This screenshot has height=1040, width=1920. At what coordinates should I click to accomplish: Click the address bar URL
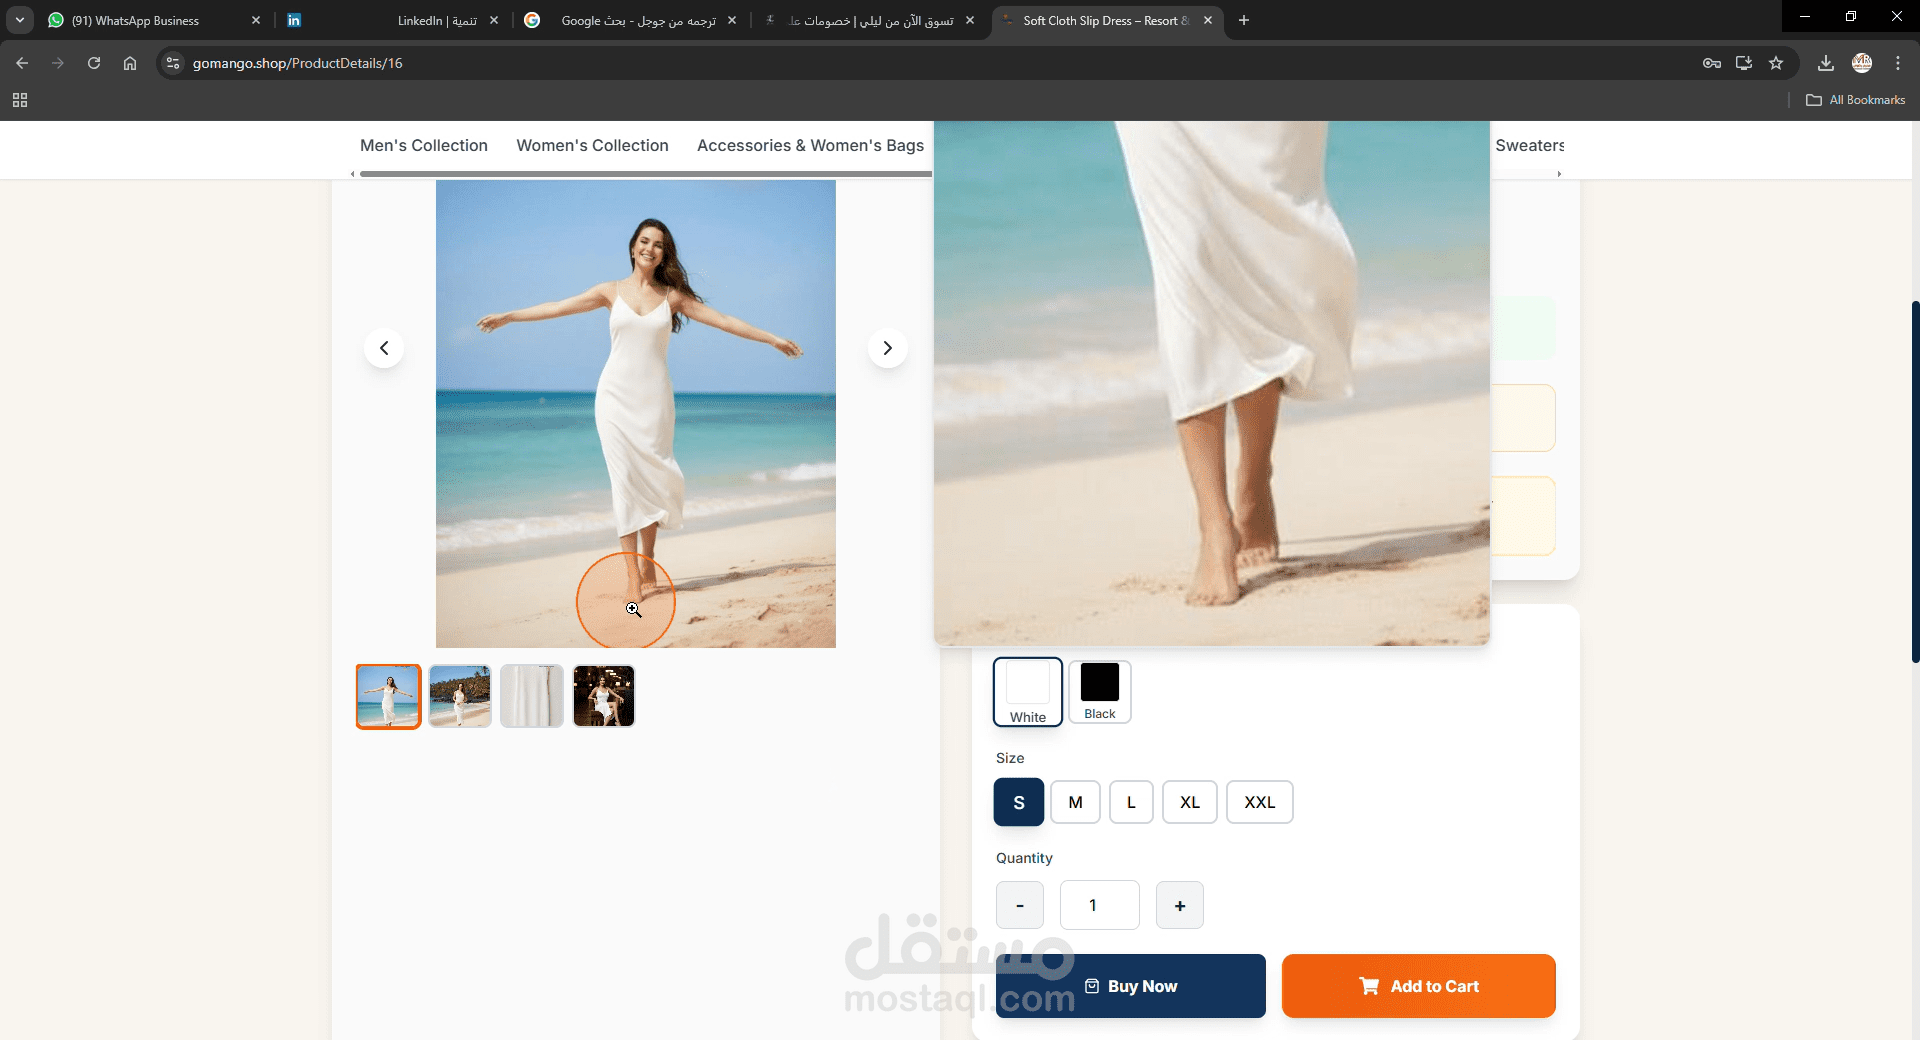pyautogui.click(x=298, y=63)
